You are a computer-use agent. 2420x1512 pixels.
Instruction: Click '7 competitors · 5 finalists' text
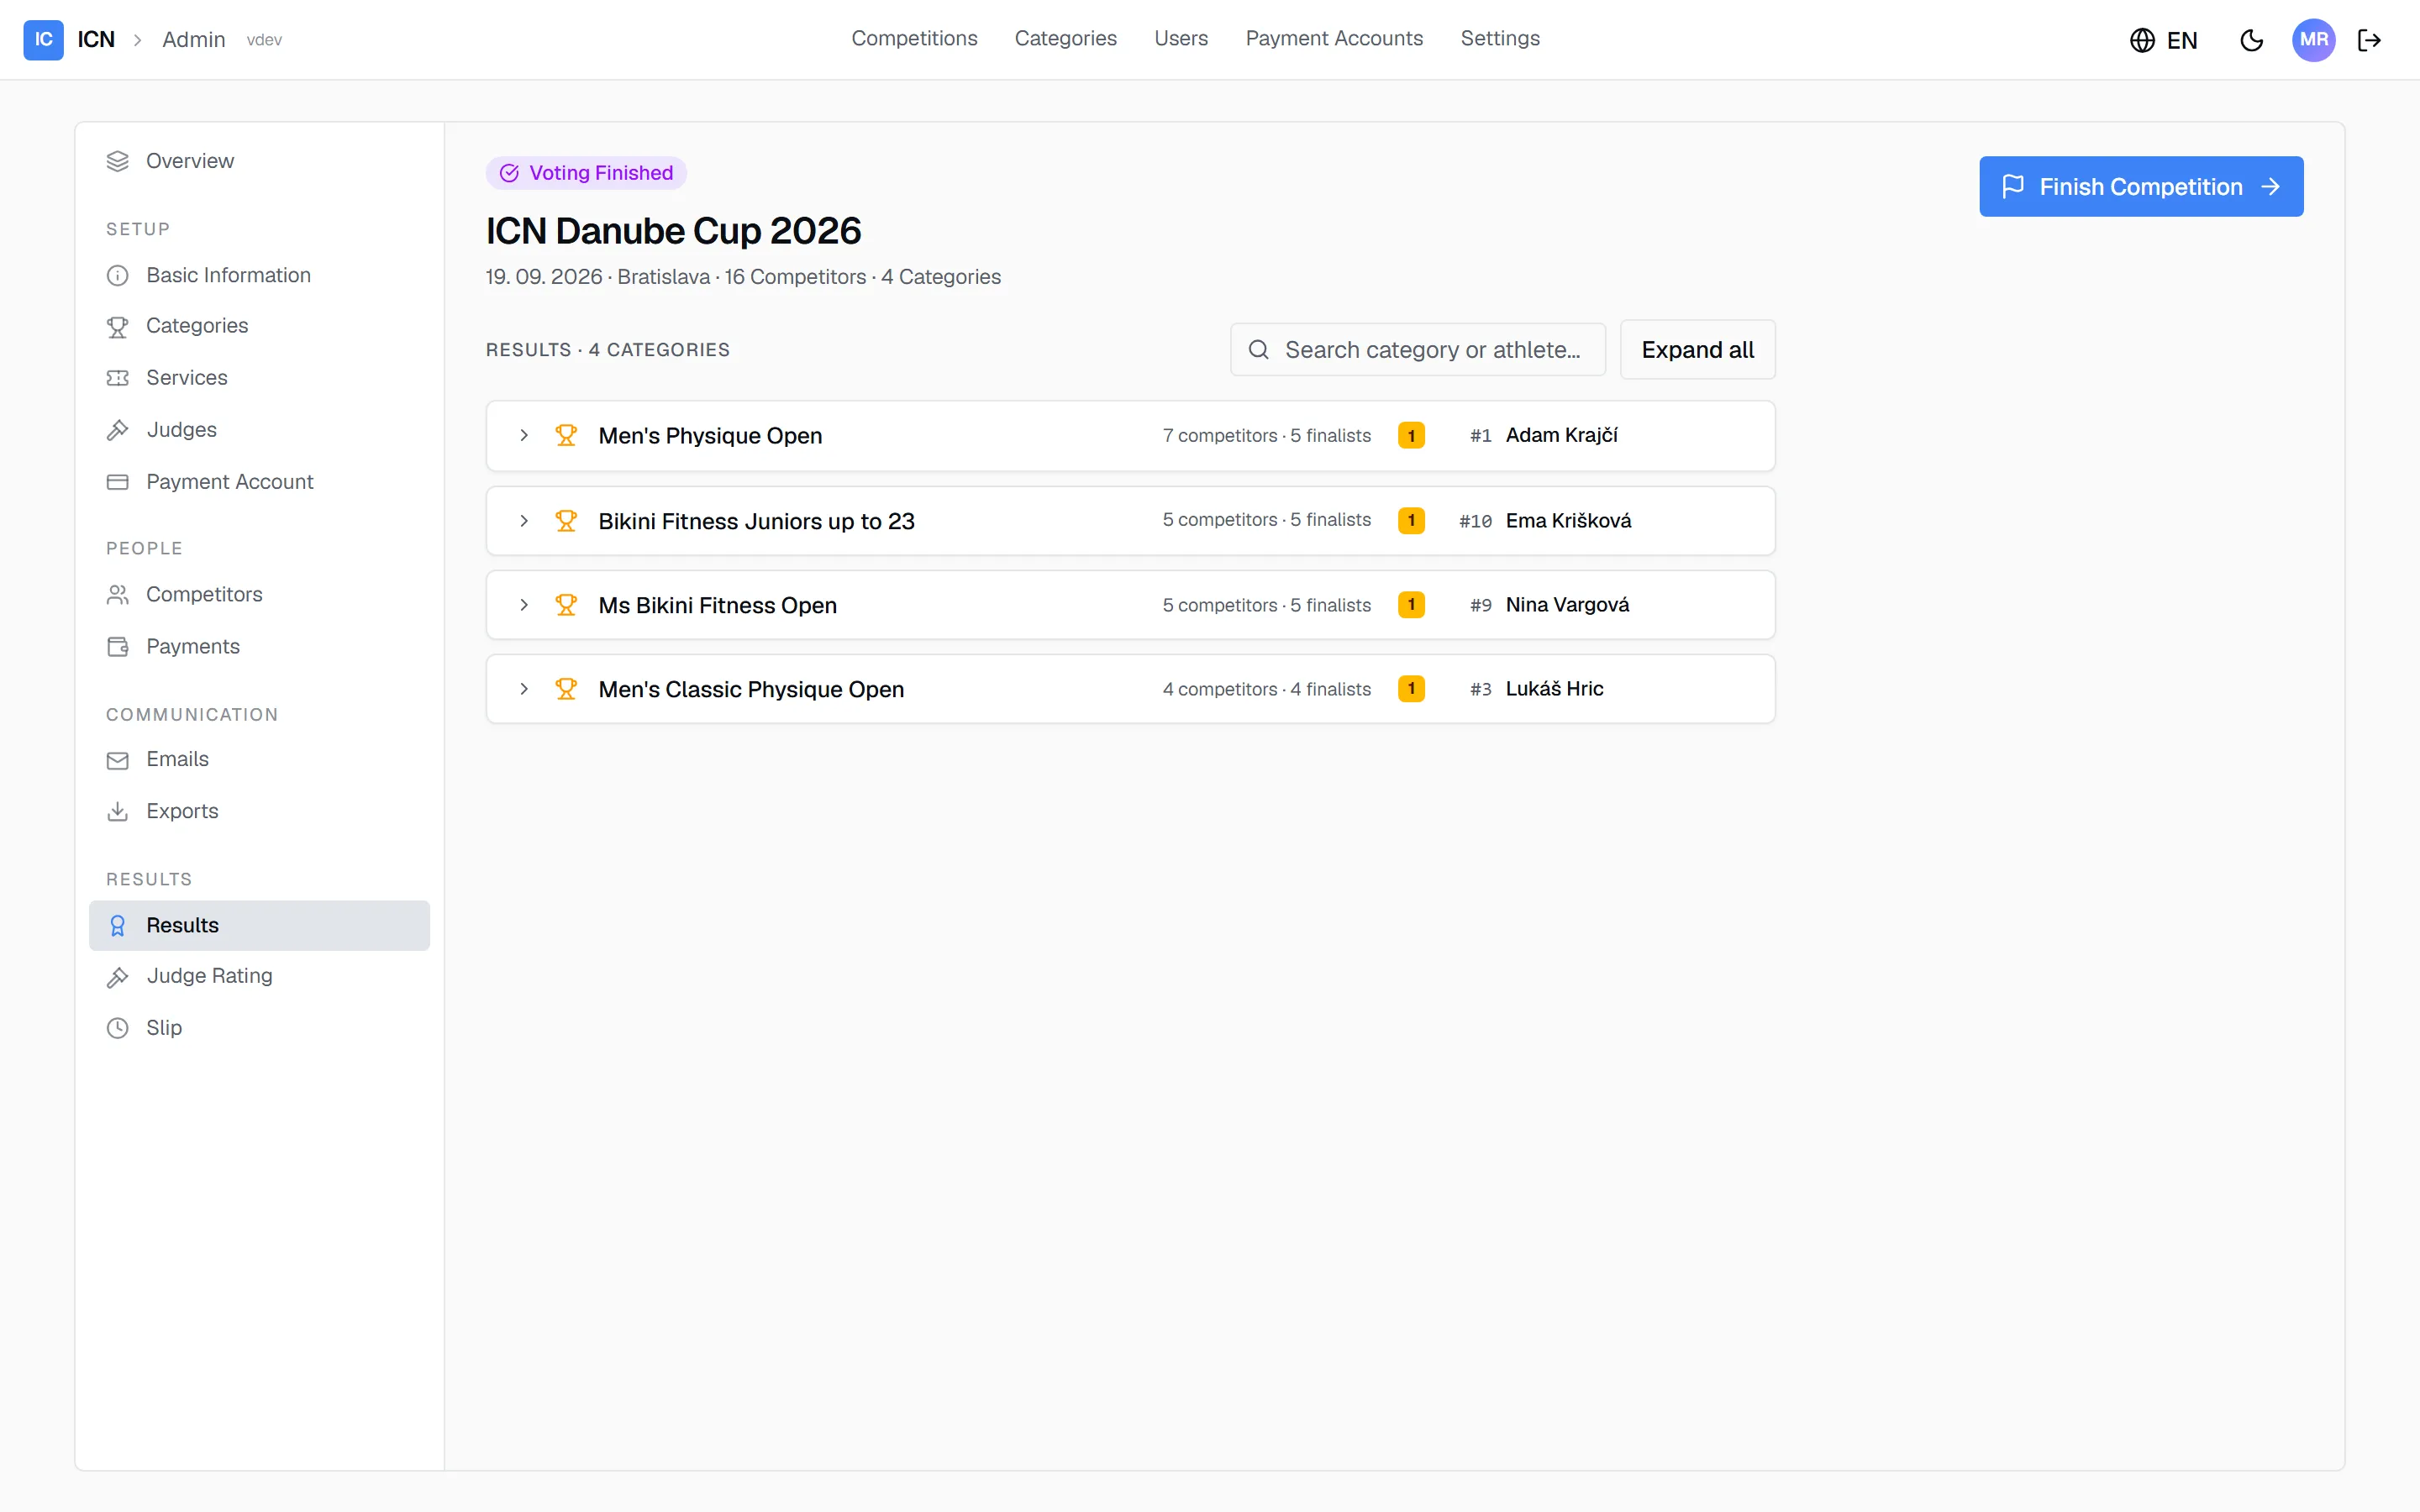(1266, 436)
